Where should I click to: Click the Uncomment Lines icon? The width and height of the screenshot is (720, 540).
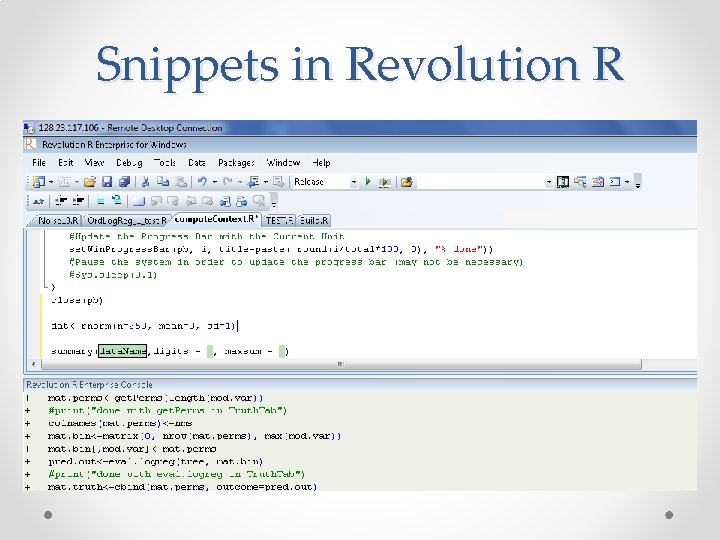(117, 201)
